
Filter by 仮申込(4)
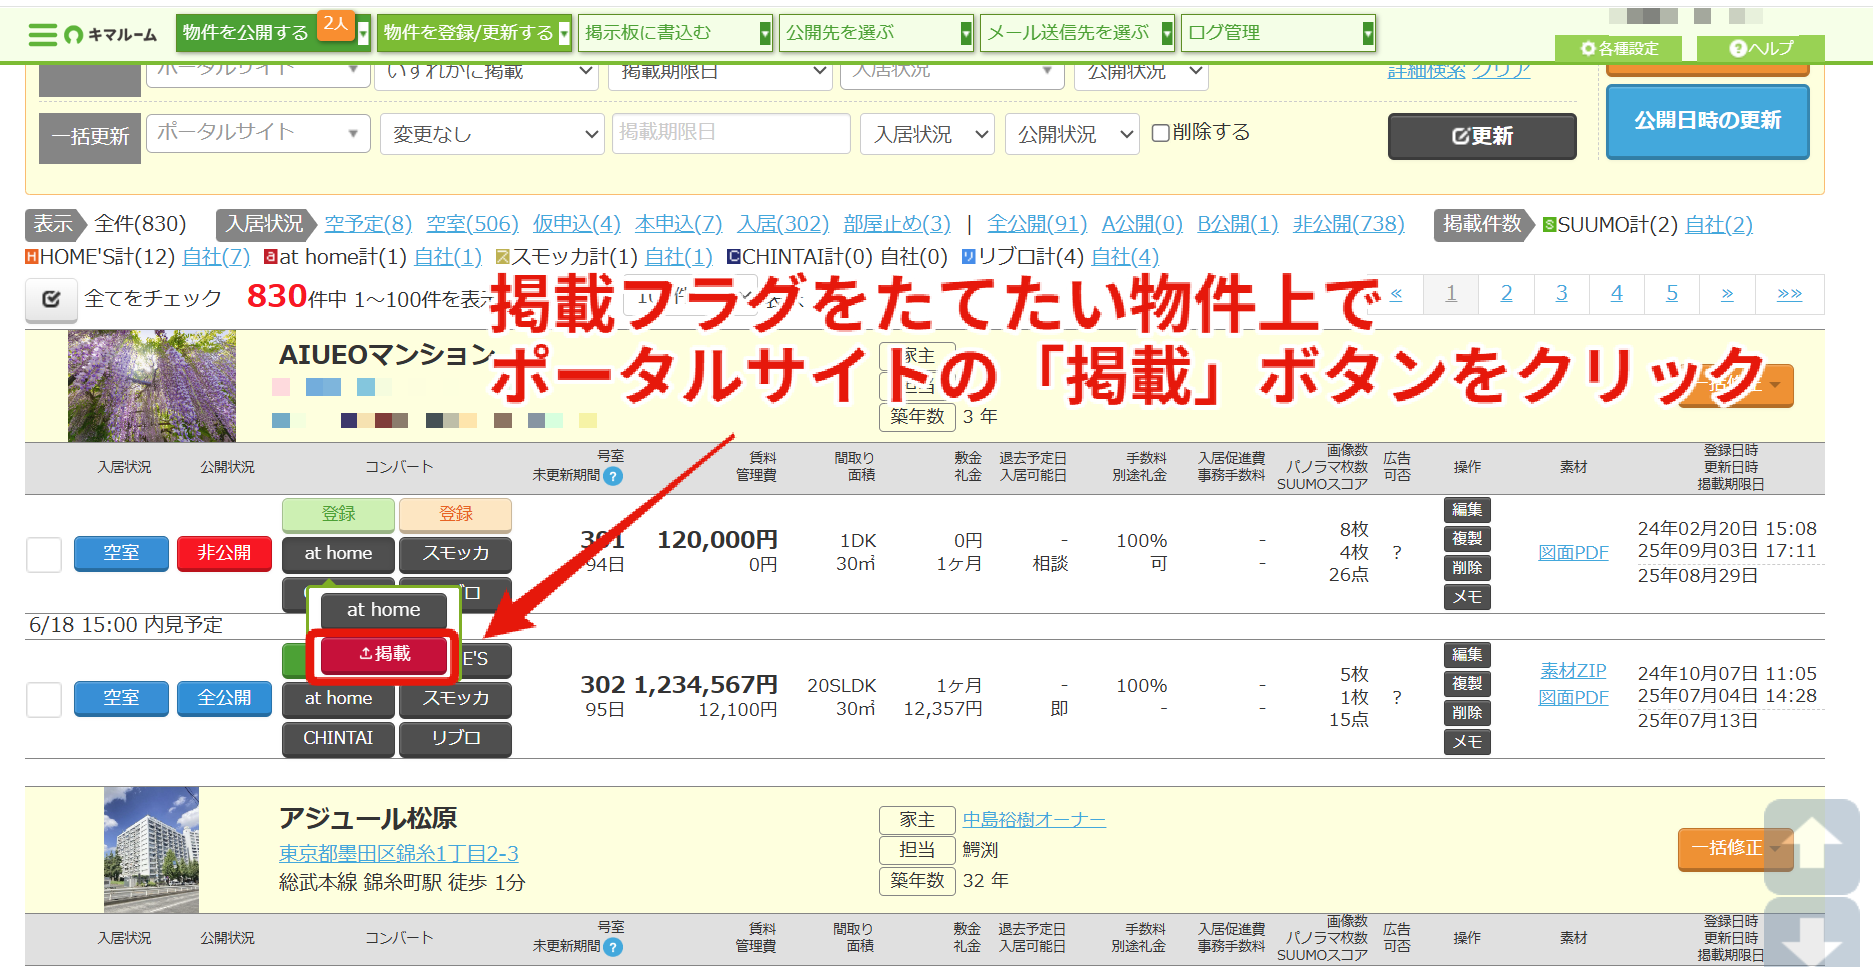[577, 224]
